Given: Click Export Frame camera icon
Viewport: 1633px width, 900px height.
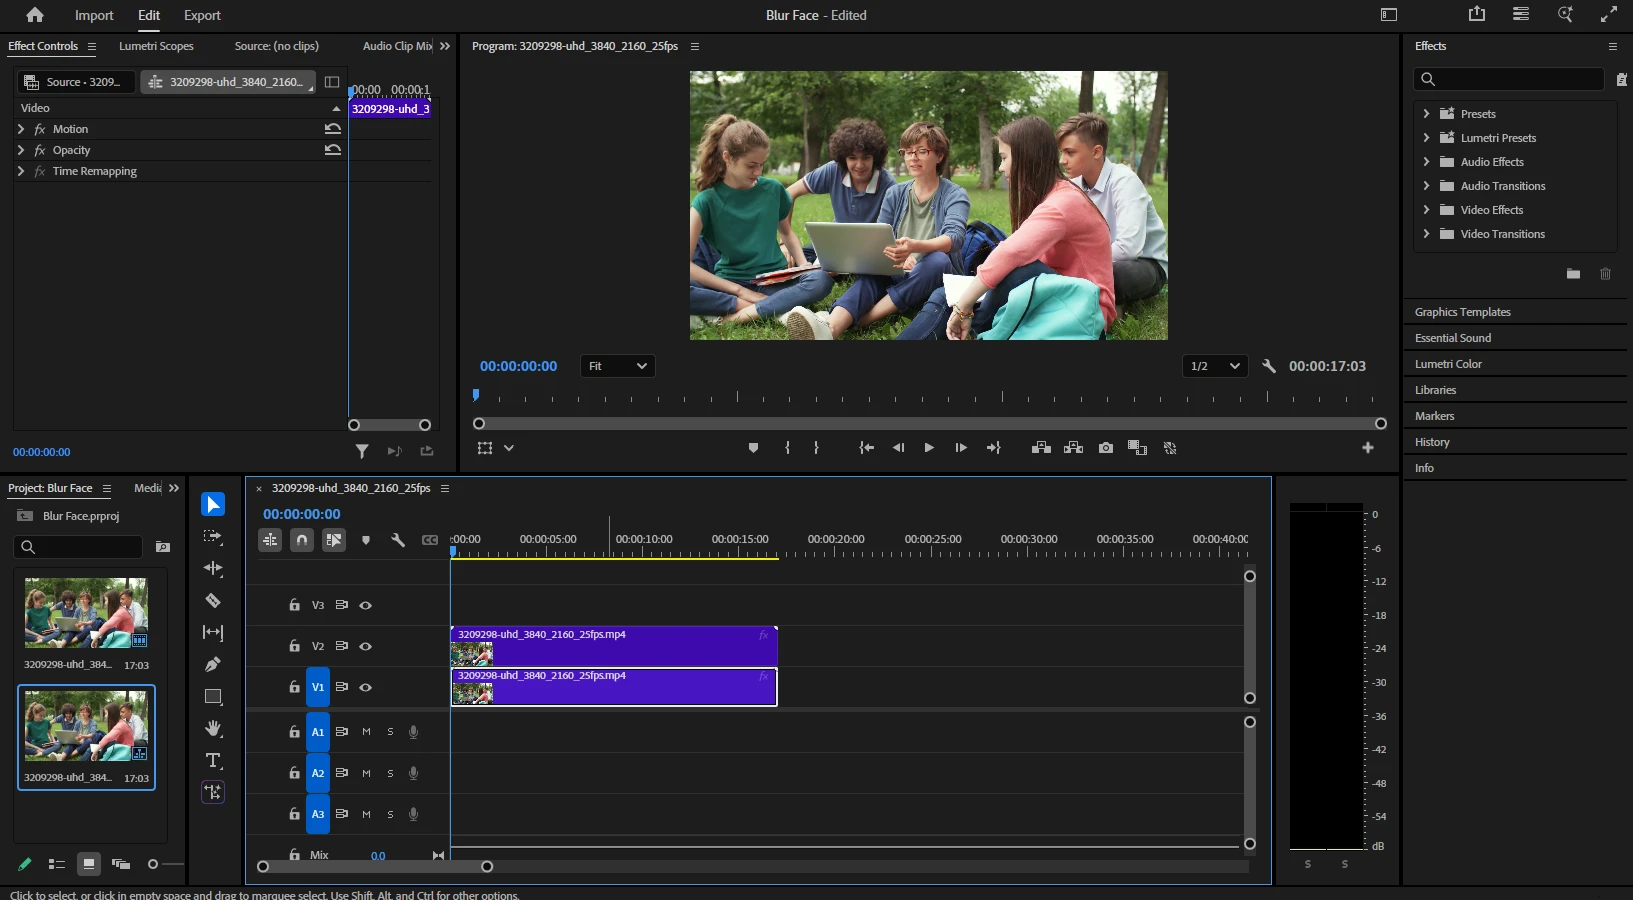Looking at the screenshot, I should tap(1105, 448).
